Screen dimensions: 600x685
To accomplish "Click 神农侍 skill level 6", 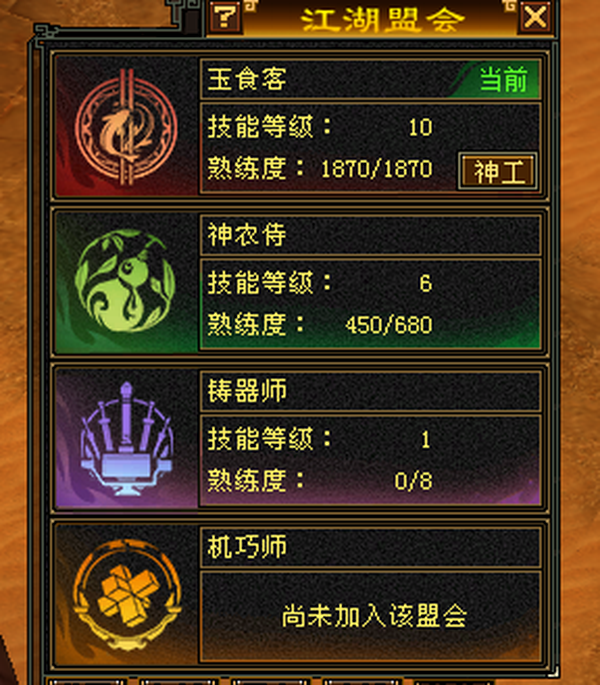I will 426,283.
